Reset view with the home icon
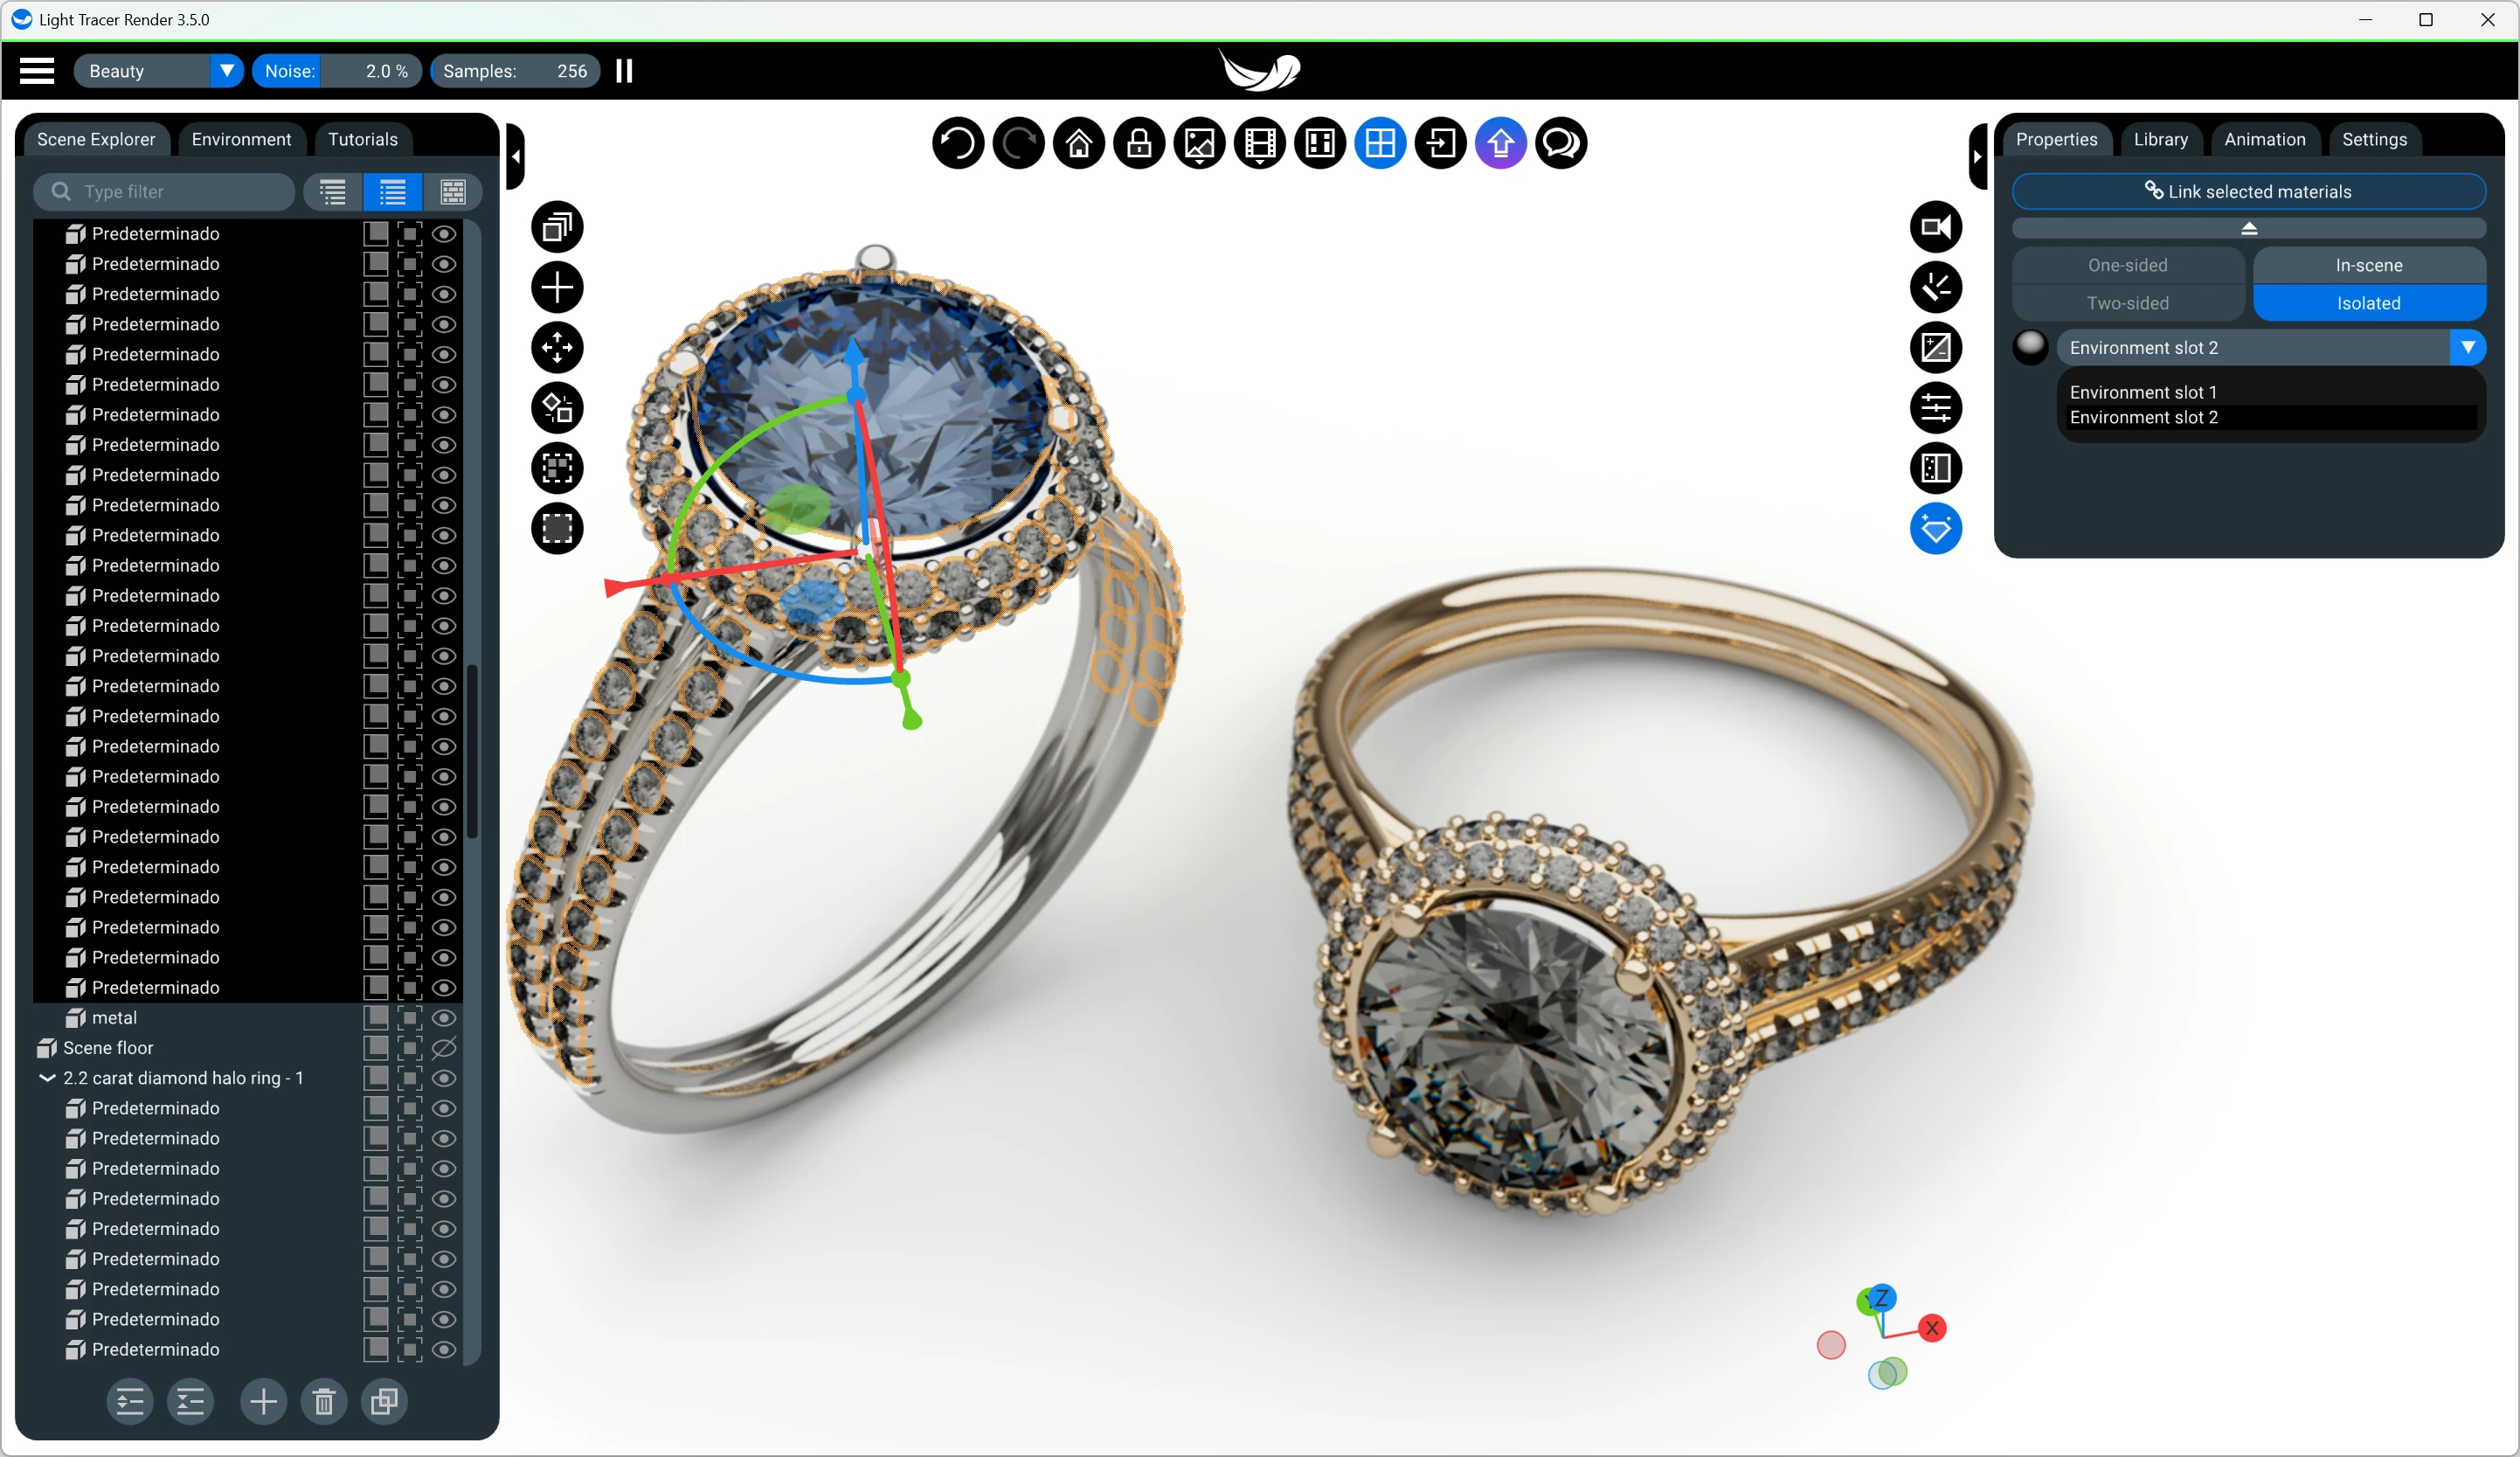The height and width of the screenshot is (1457, 2520). pos(1079,144)
